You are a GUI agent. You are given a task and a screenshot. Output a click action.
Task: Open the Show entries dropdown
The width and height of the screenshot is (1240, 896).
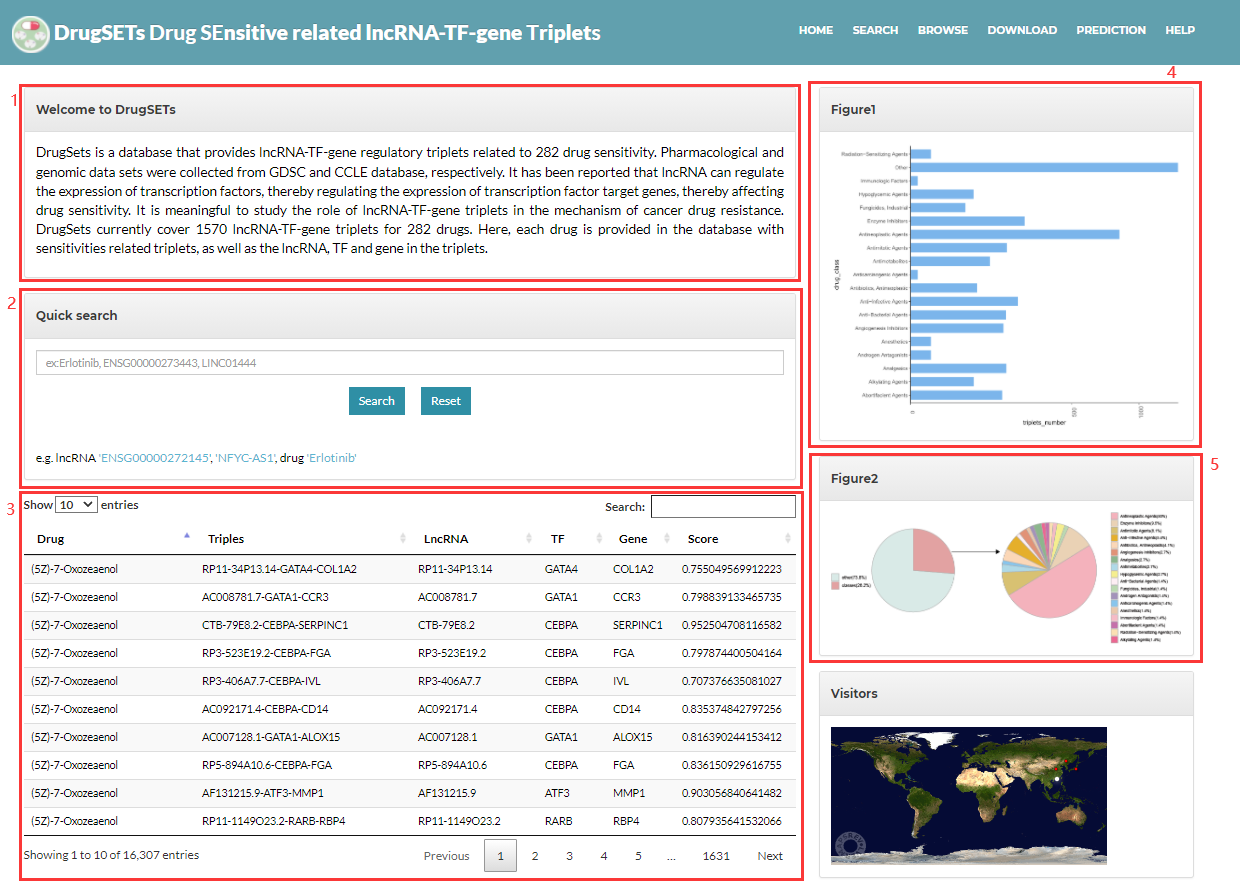pyautogui.click(x=76, y=505)
